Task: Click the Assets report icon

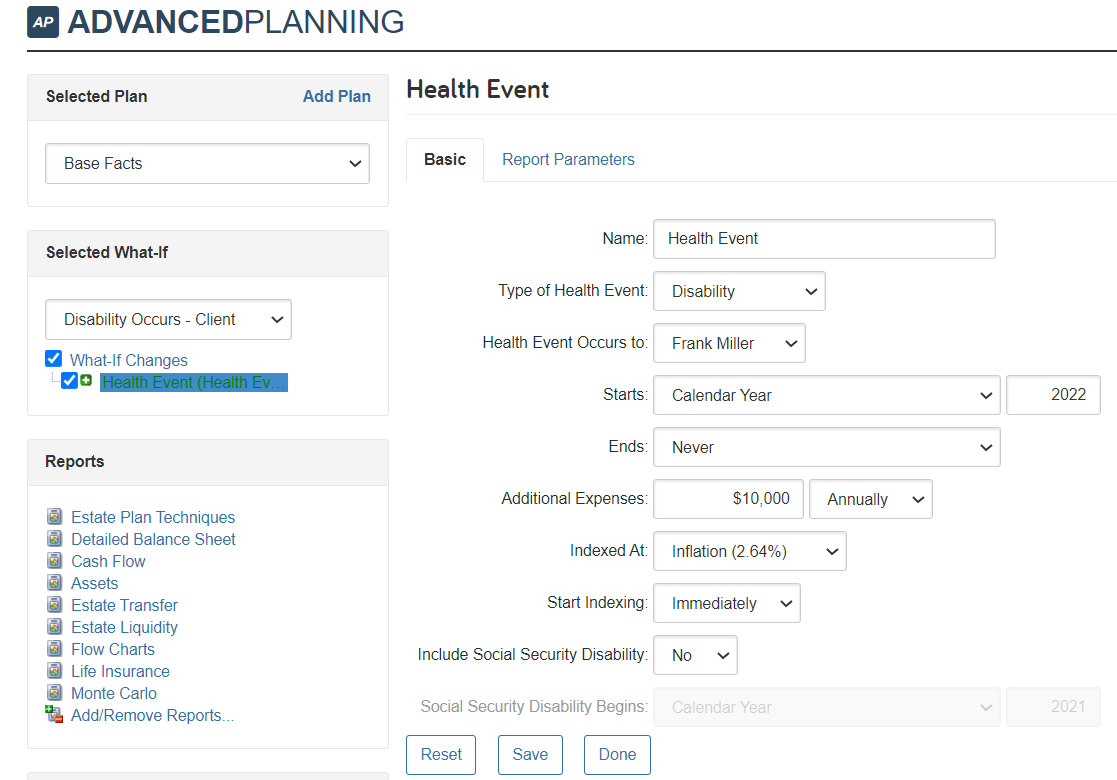Action: click(x=54, y=583)
